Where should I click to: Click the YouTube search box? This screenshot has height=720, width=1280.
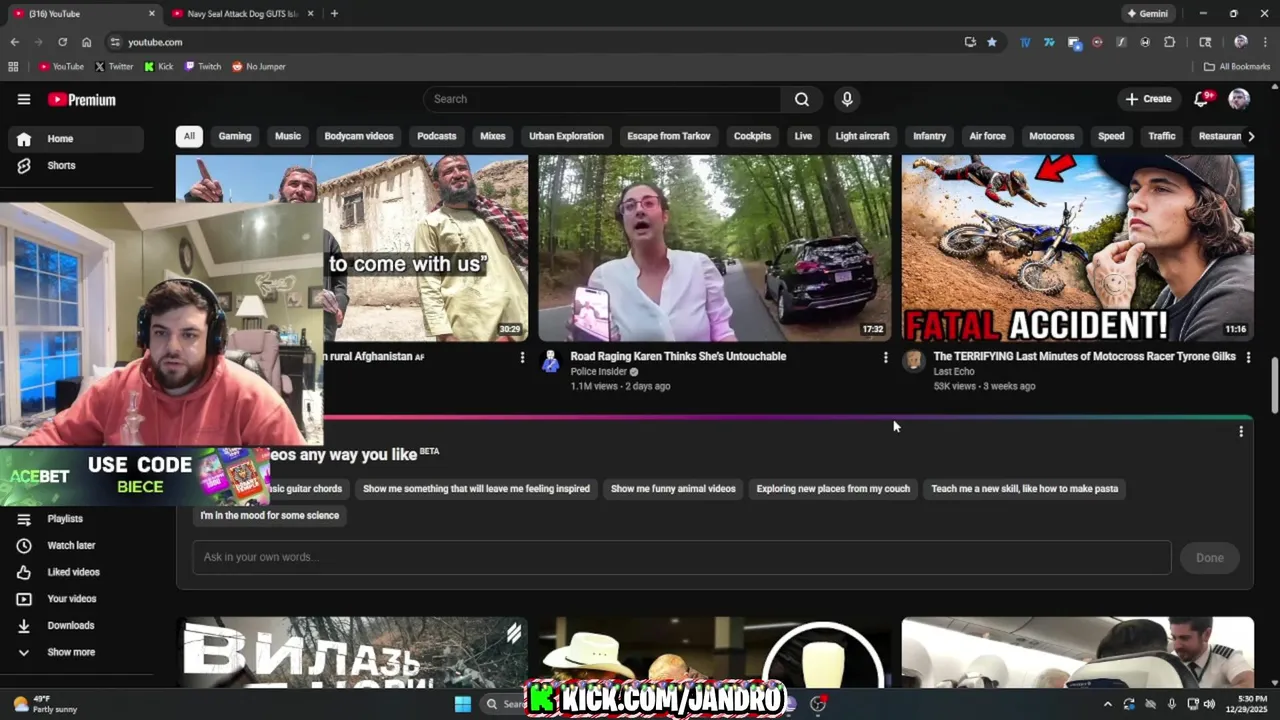[602, 99]
